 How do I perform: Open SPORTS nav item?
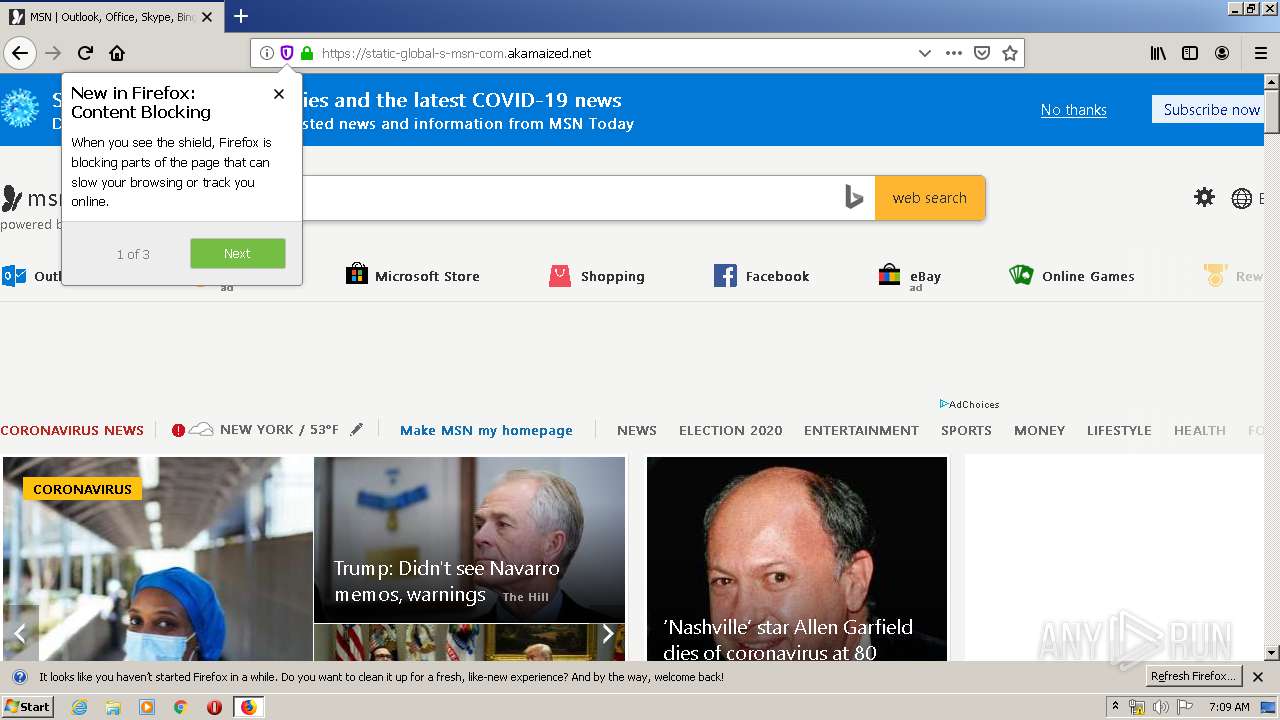pyautogui.click(x=966, y=430)
